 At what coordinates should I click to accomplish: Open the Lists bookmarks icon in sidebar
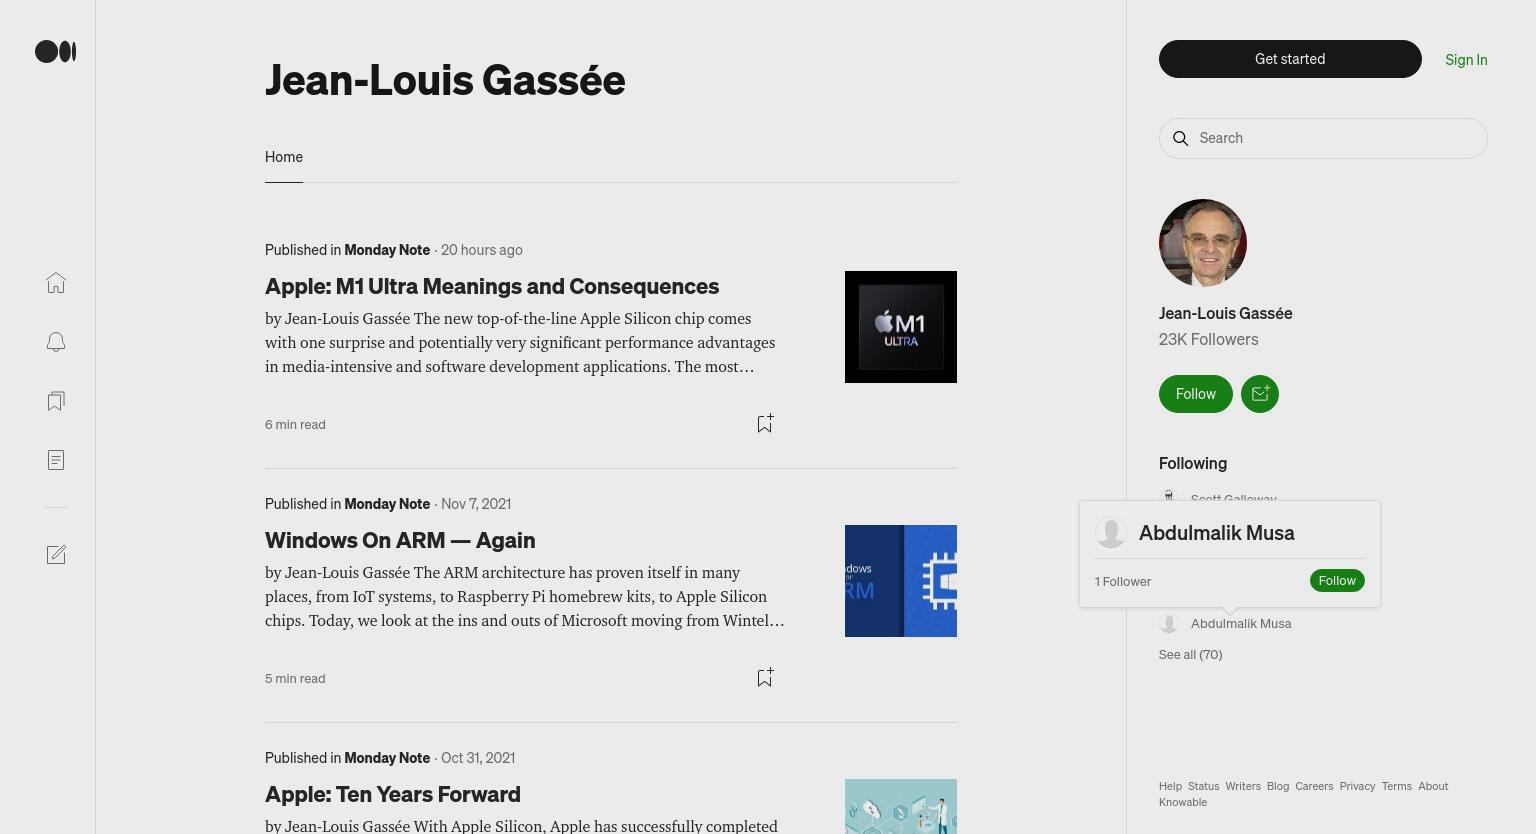pos(56,401)
